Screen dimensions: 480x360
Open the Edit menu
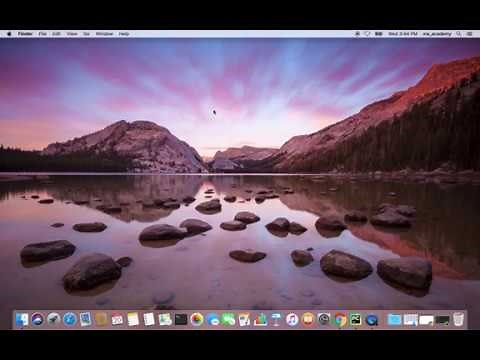[x=56, y=34]
